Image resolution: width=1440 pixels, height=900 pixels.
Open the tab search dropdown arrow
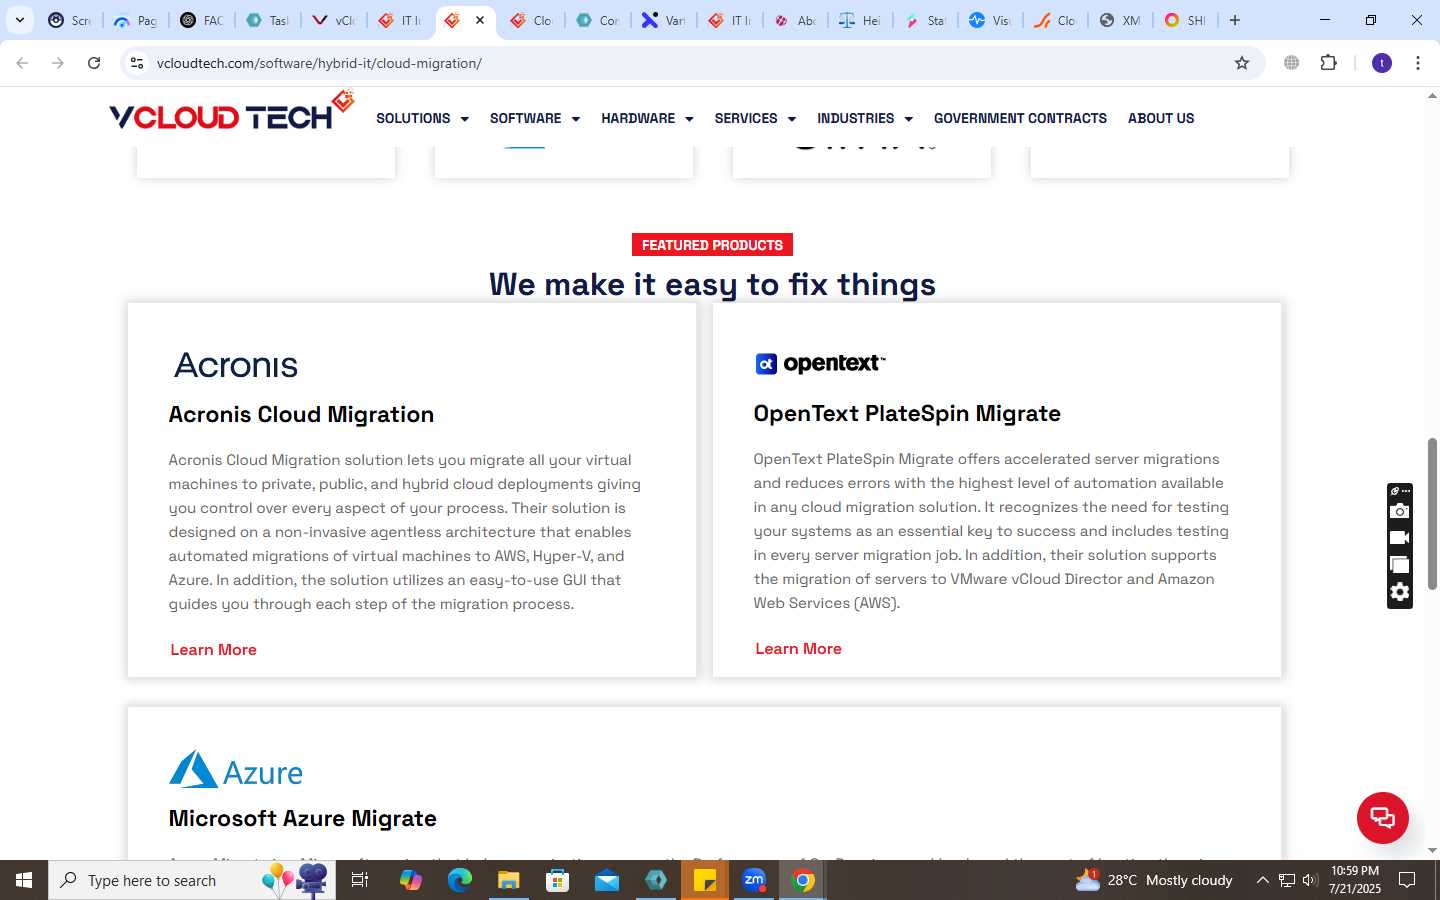click(x=19, y=20)
